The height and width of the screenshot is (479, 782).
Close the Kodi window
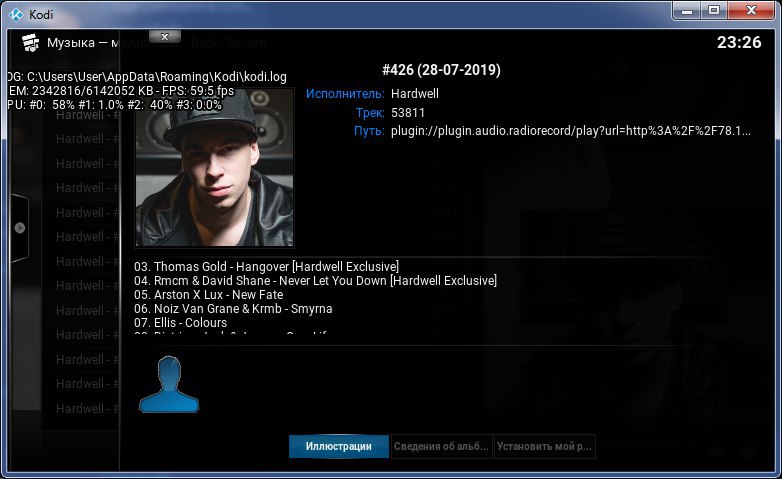[x=752, y=10]
